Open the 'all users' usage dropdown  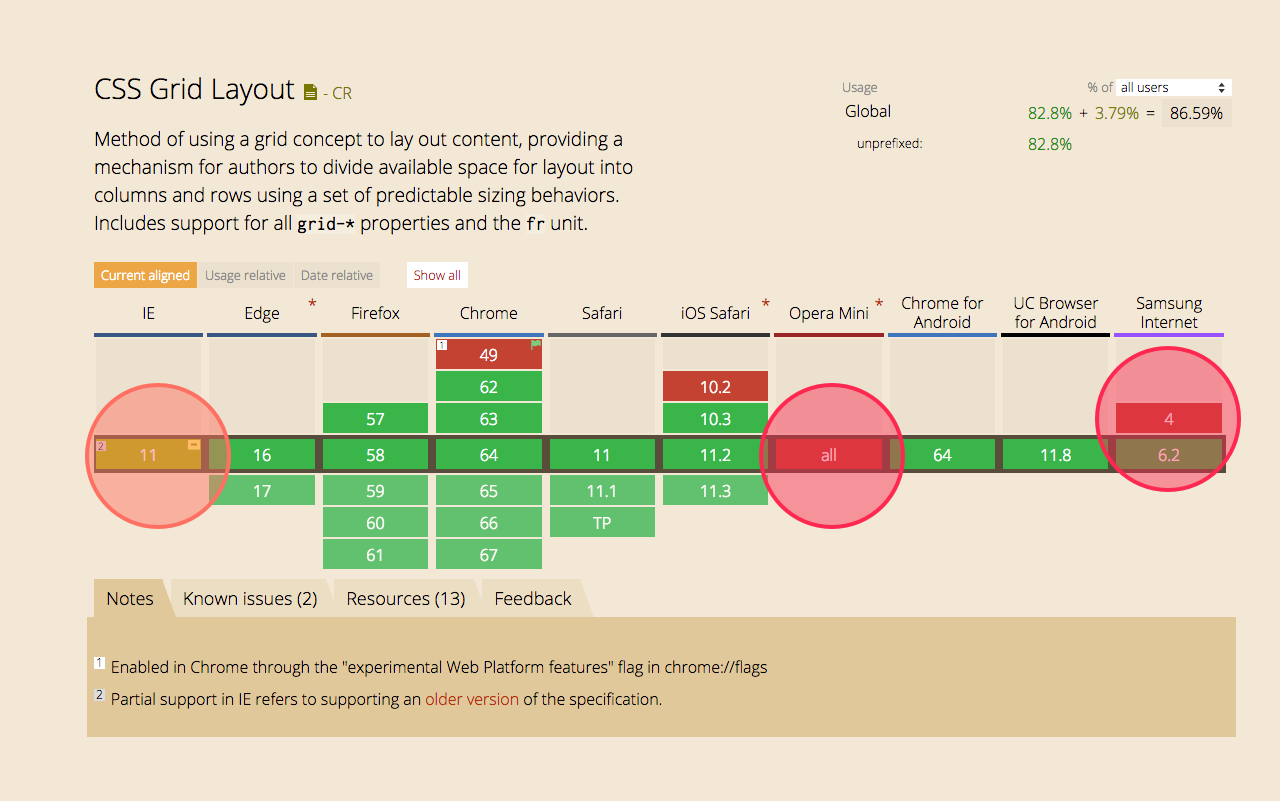point(1174,88)
